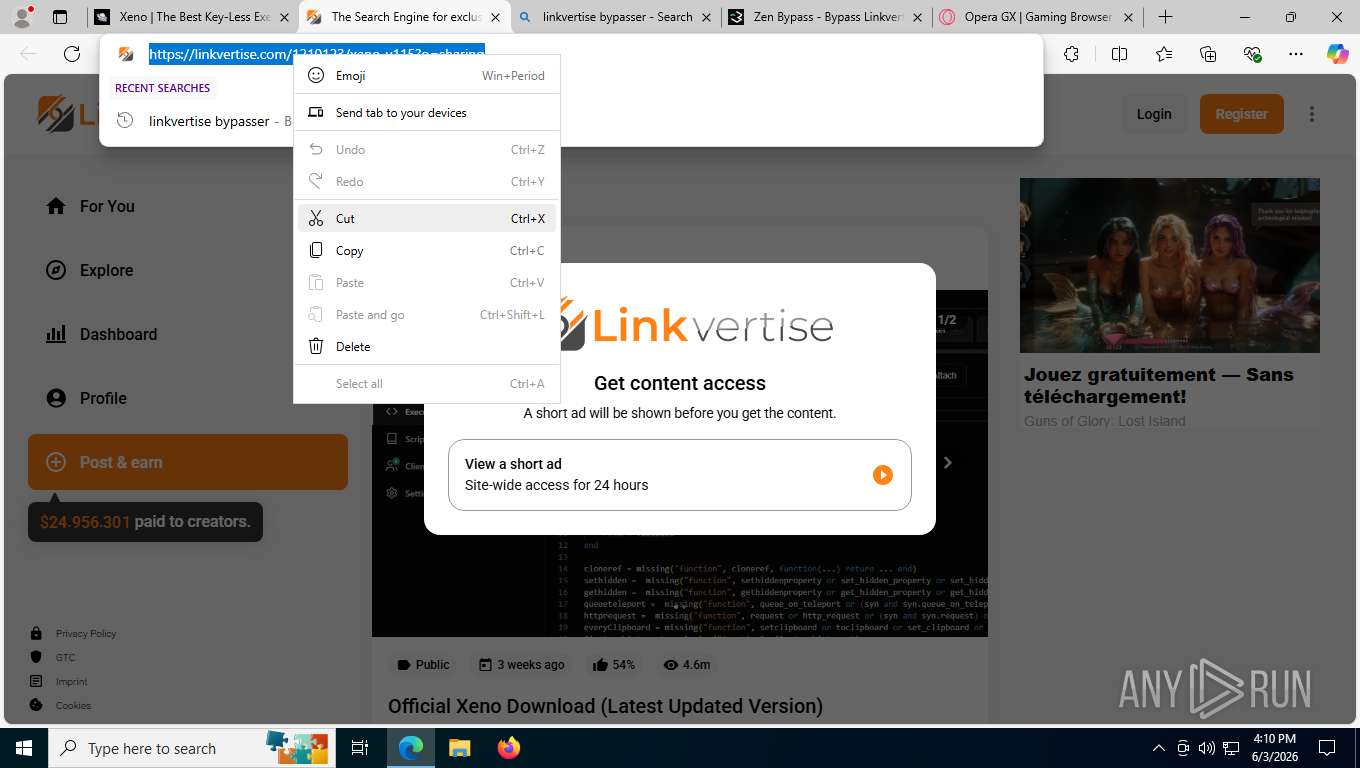Open the Jouez gratuitement ad headline
The height and width of the screenshot is (768, 1360).
[1159, 385]
